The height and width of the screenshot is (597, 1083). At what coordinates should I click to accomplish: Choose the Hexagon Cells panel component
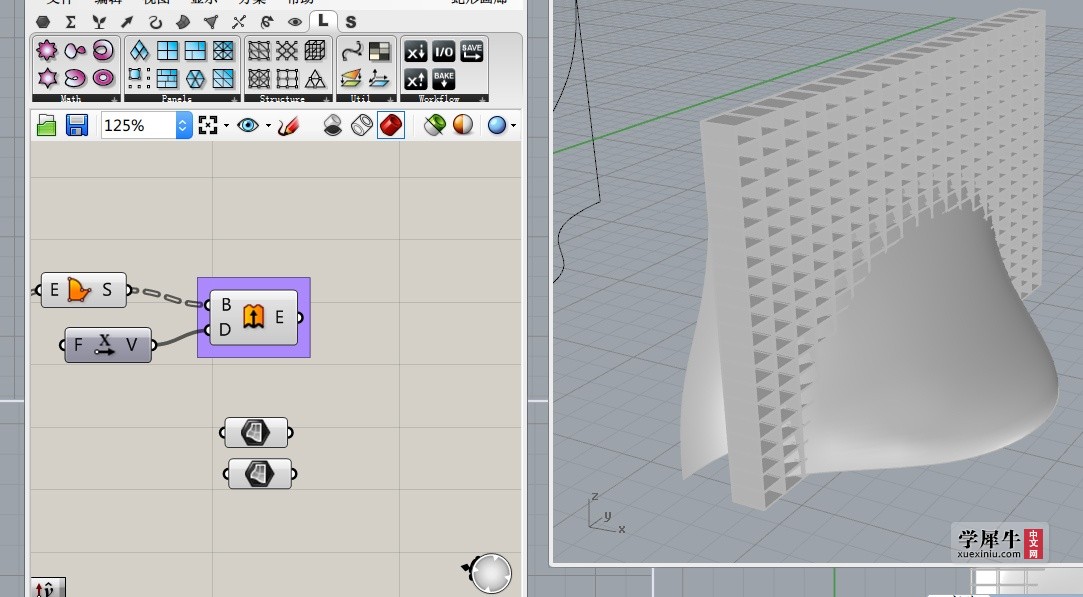point(195,79)
